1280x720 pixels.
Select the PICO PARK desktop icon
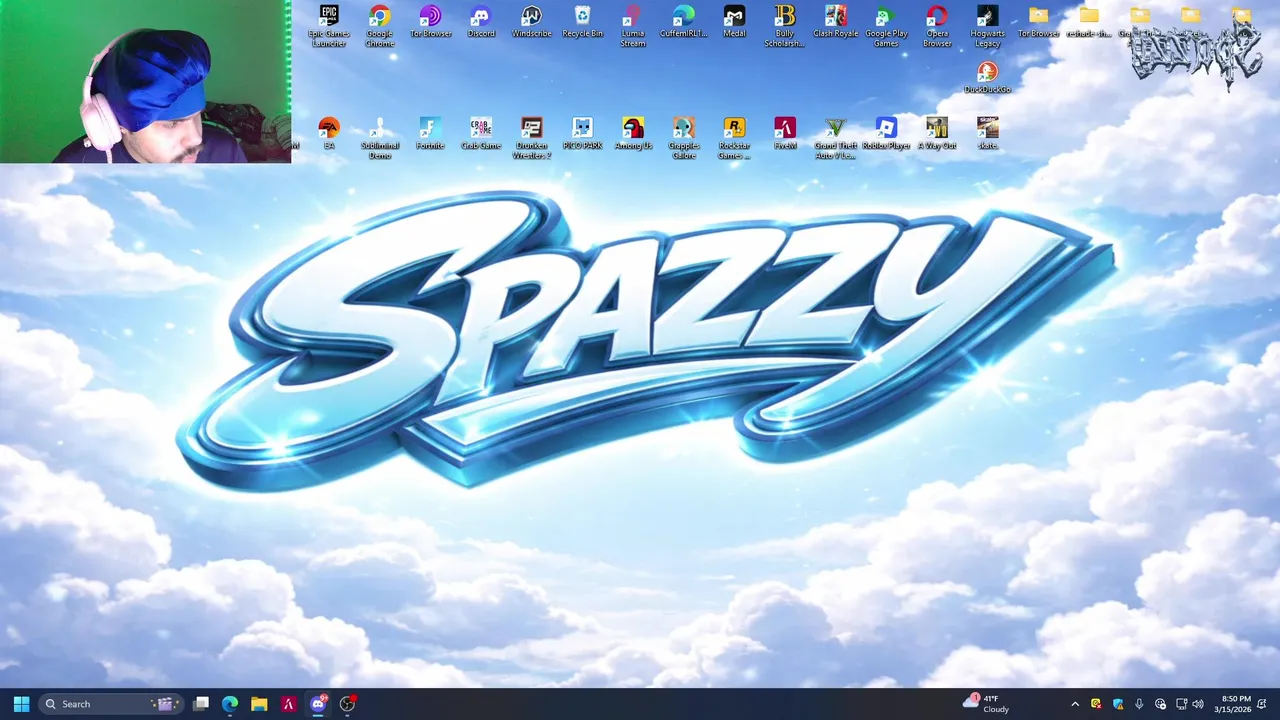(582, 134)
